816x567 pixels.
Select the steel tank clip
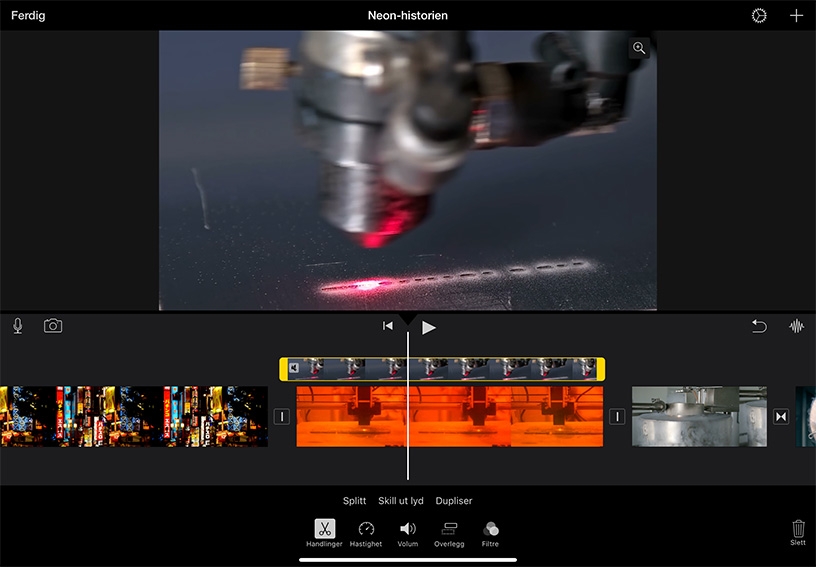[699, 416]
